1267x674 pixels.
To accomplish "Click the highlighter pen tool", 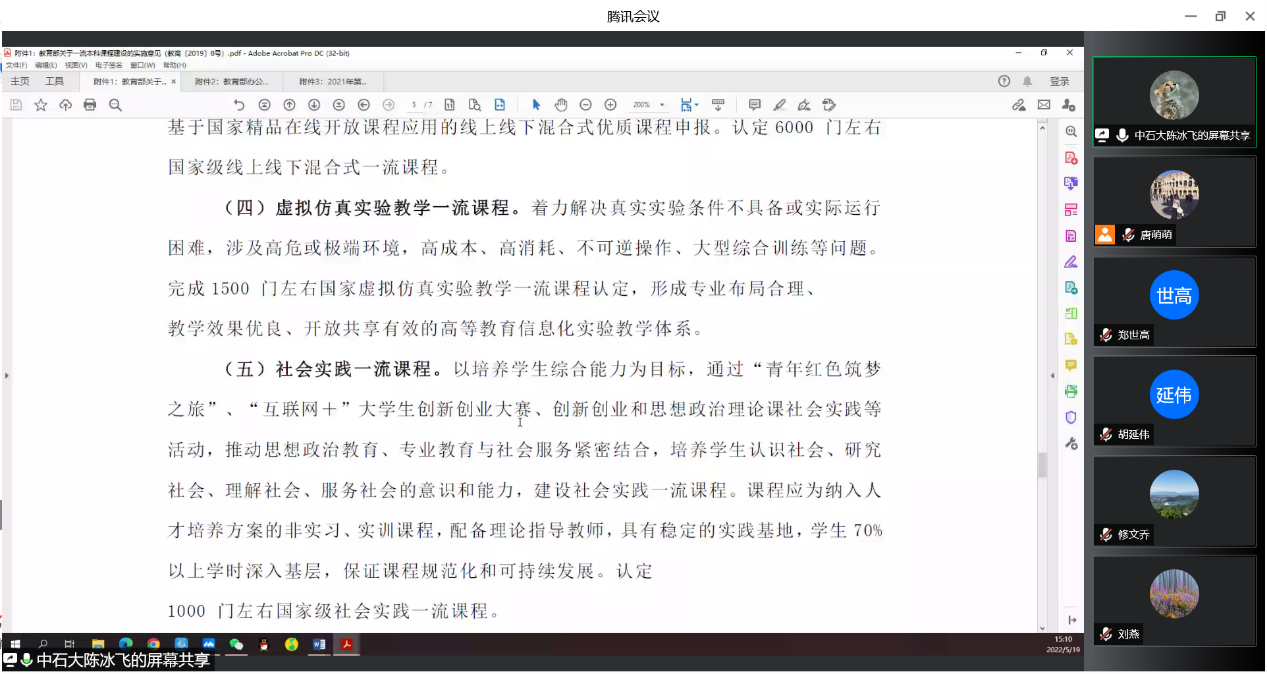I will (779, 105).
